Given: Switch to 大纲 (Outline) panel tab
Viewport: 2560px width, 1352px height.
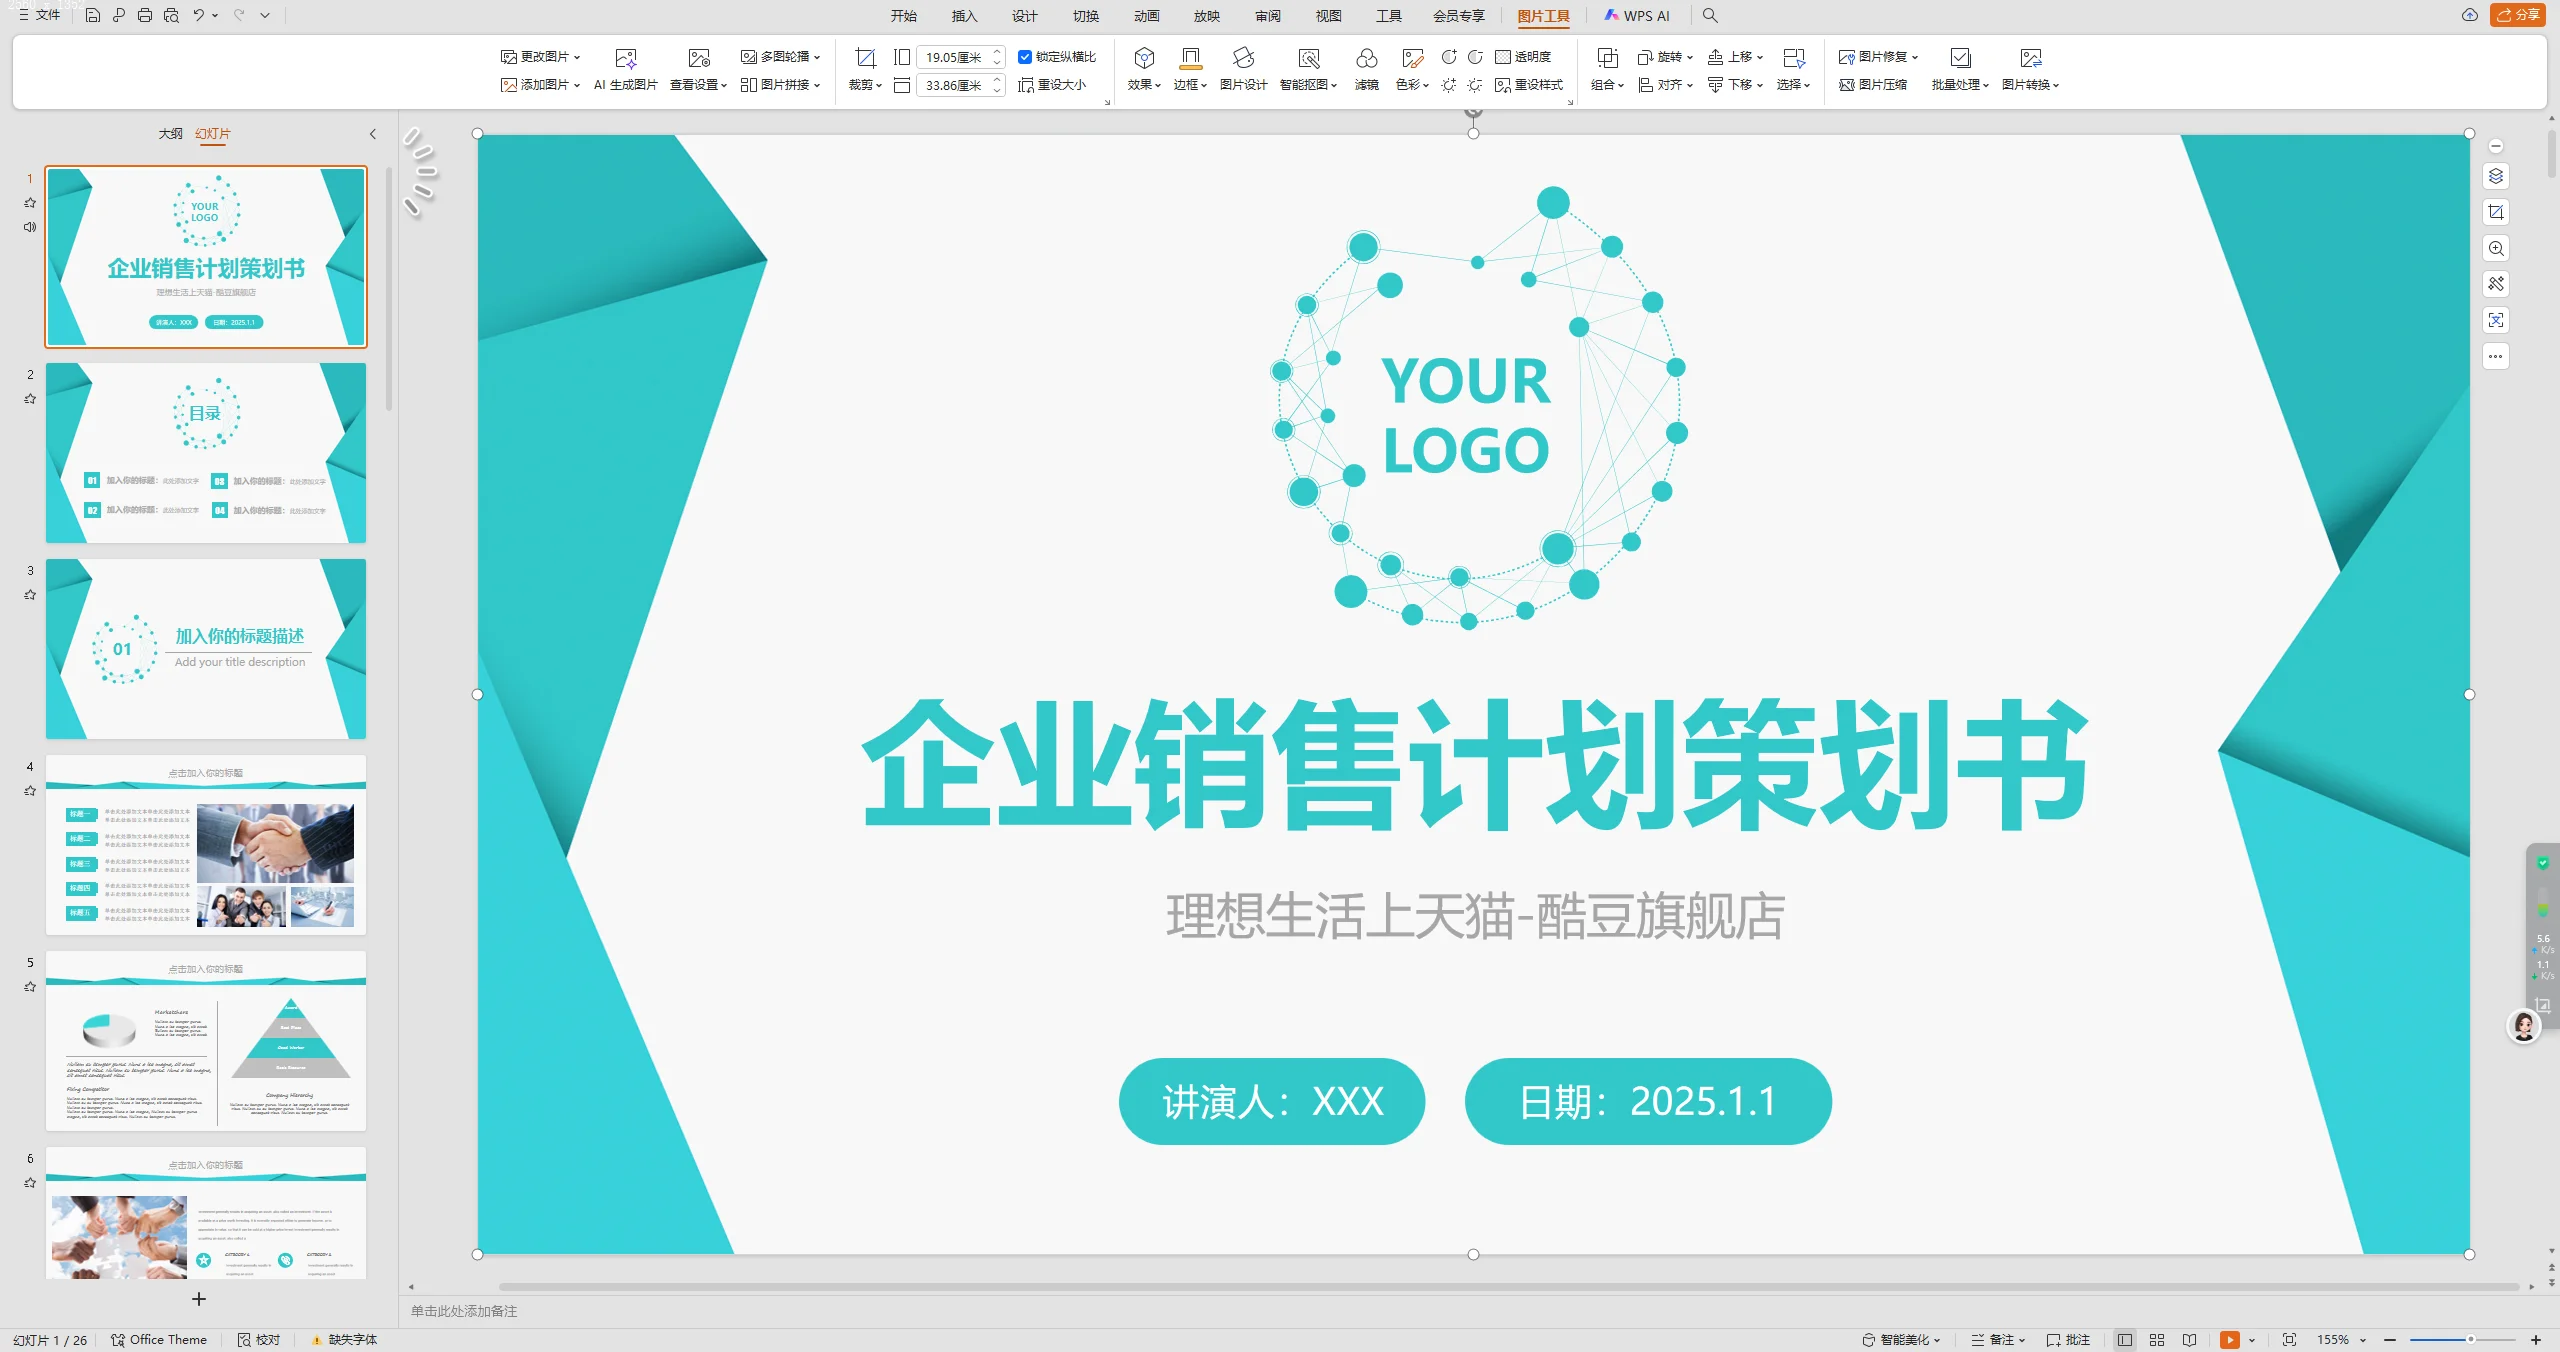Looking at the screenshot, I should click(x=170, y=134).
